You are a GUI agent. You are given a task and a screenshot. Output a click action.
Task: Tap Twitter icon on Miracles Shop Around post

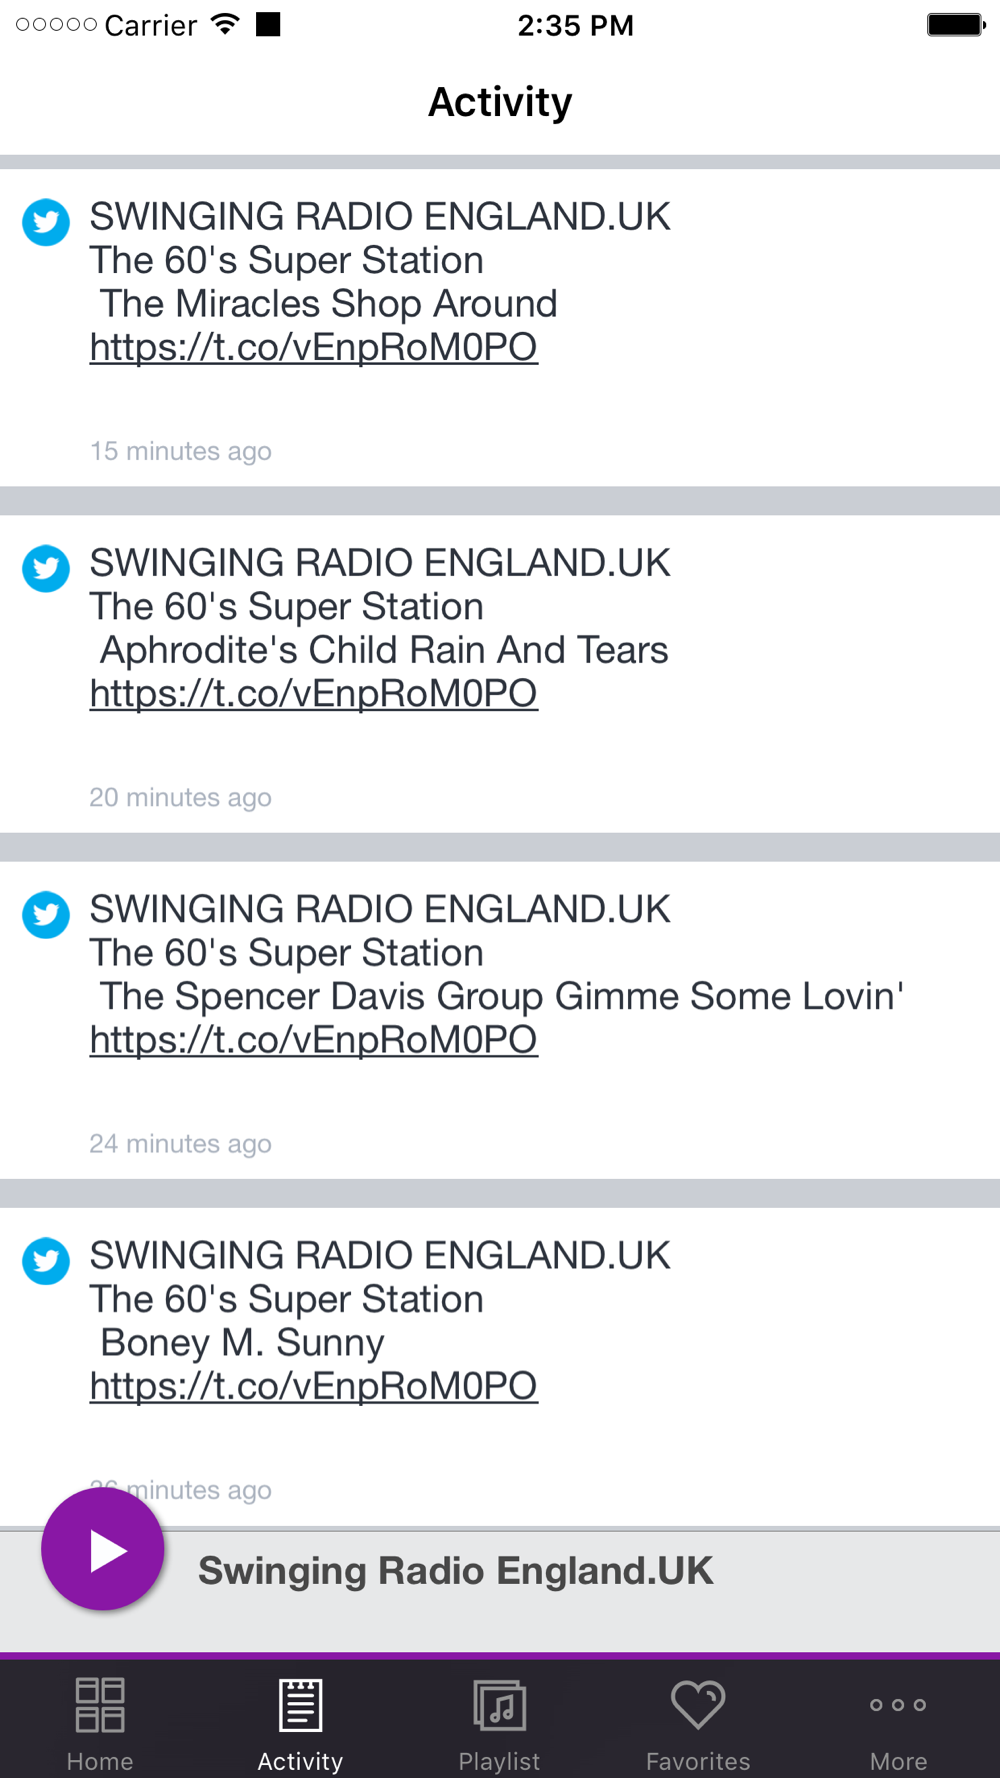point(46,222)
